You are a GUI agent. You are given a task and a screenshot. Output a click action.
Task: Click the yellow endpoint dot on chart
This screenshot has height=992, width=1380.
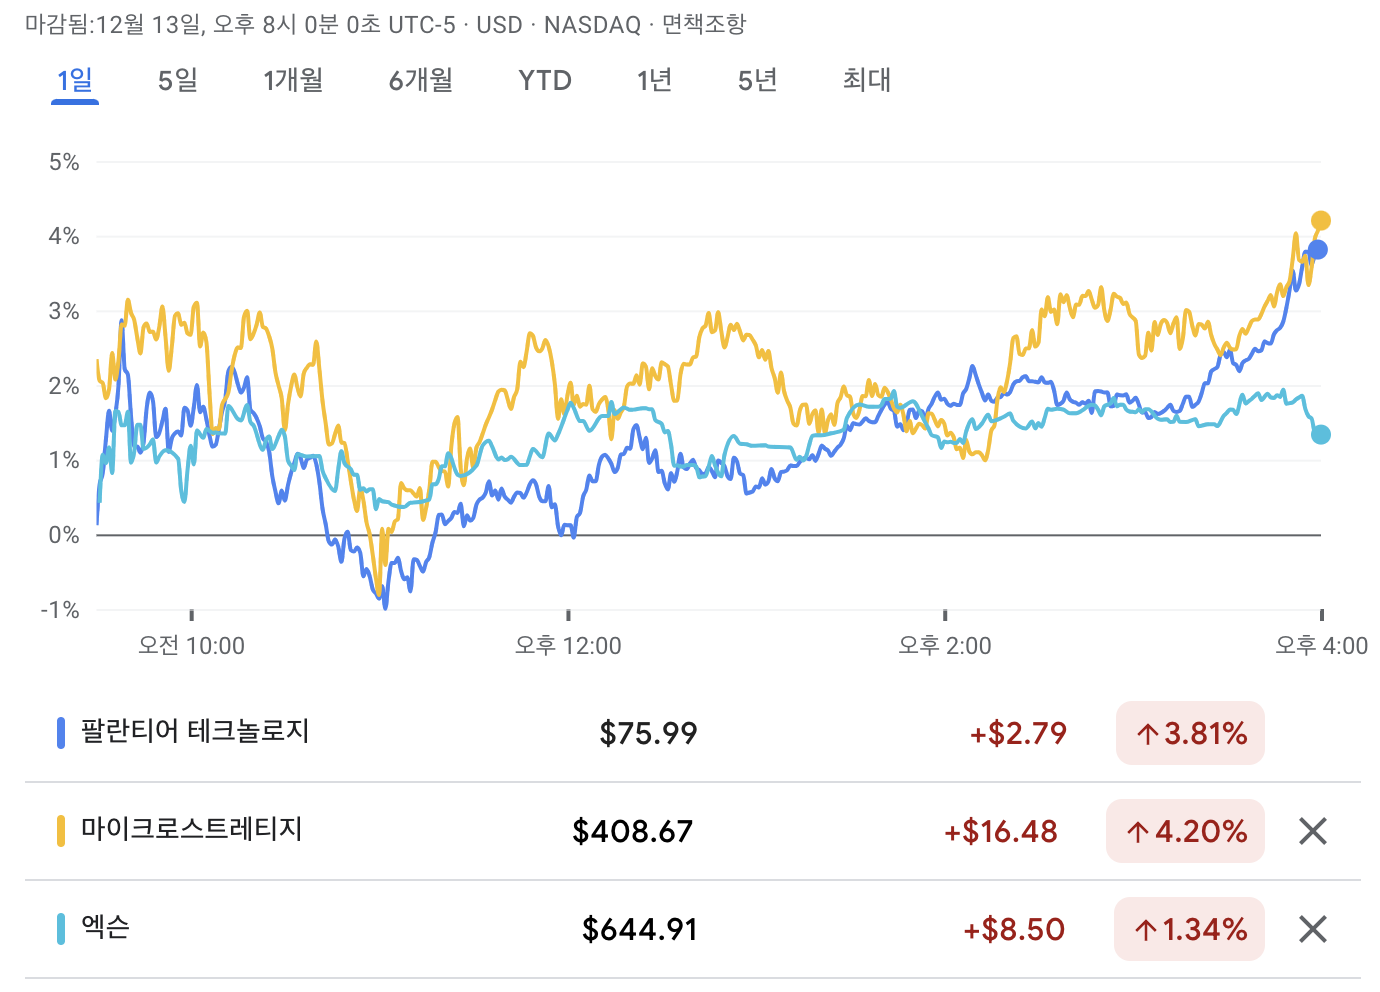(x=1320, y=221)
